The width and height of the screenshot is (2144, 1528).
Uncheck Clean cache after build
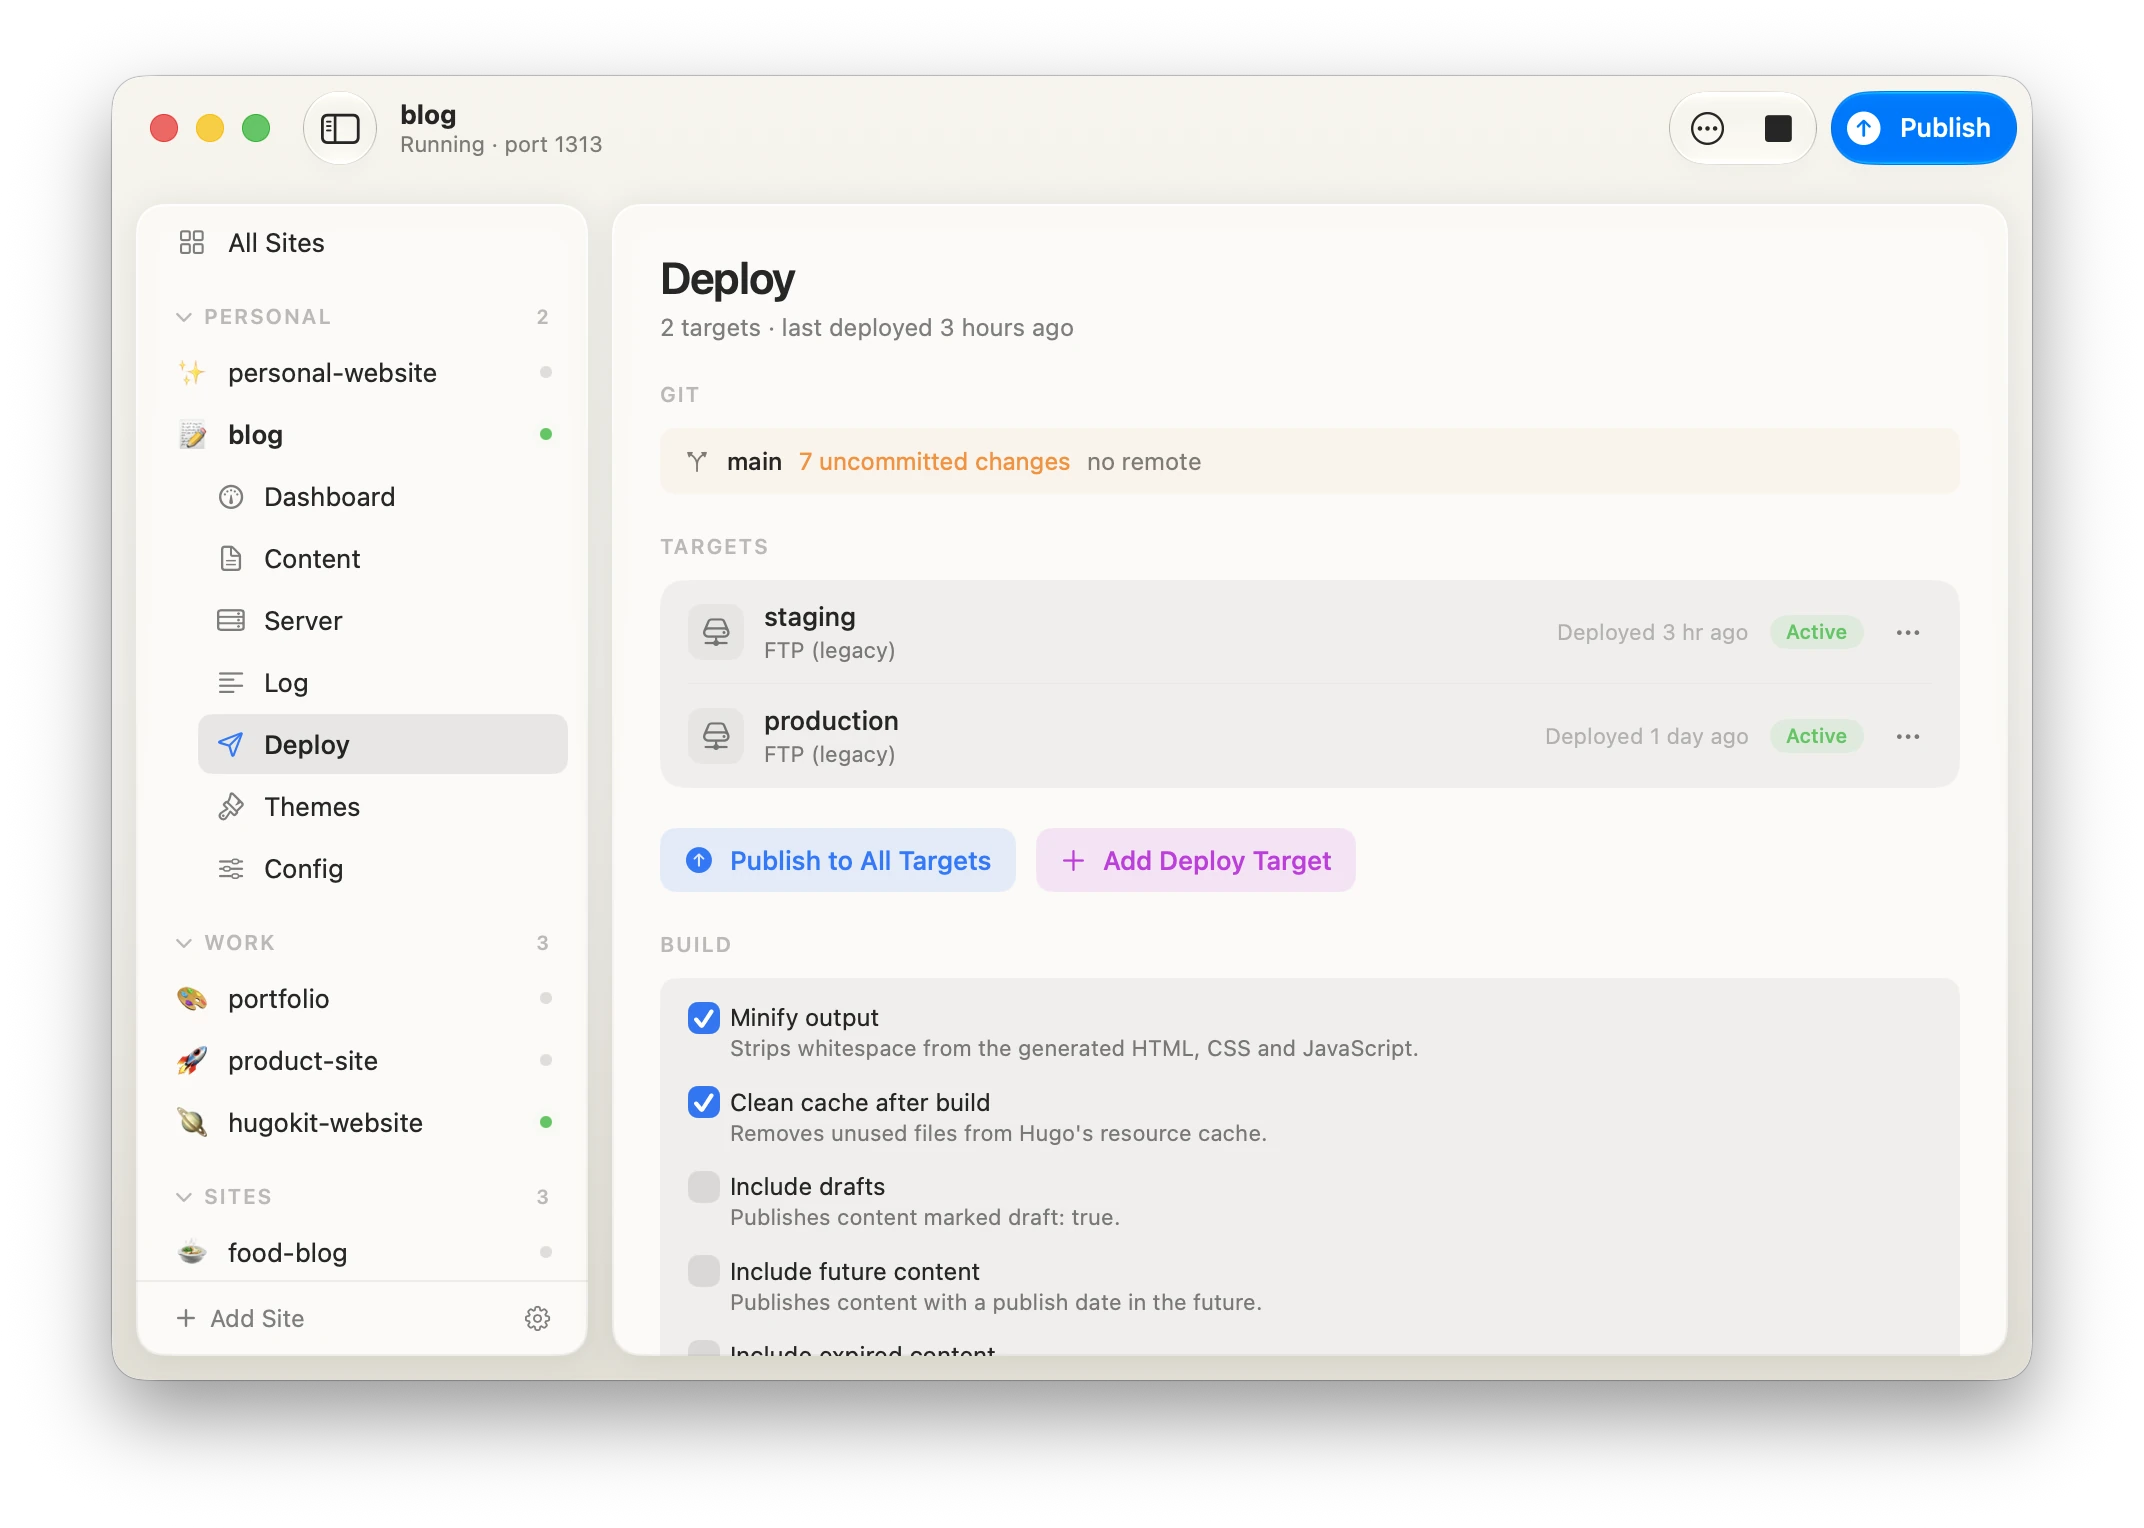click(x=704, y=1103)
